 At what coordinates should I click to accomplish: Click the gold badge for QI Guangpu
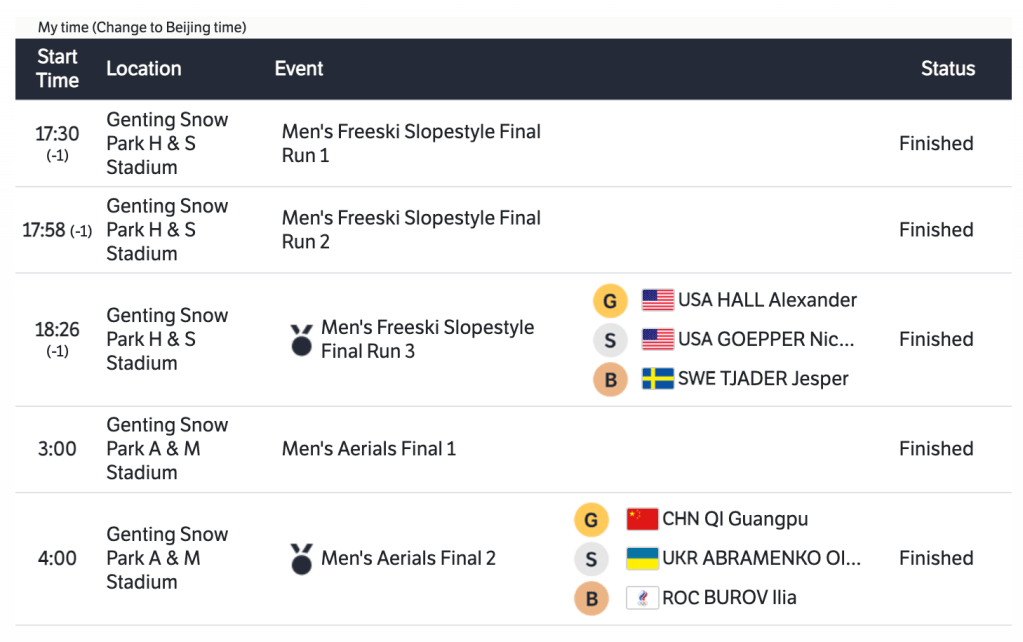(x=591, y=520)
